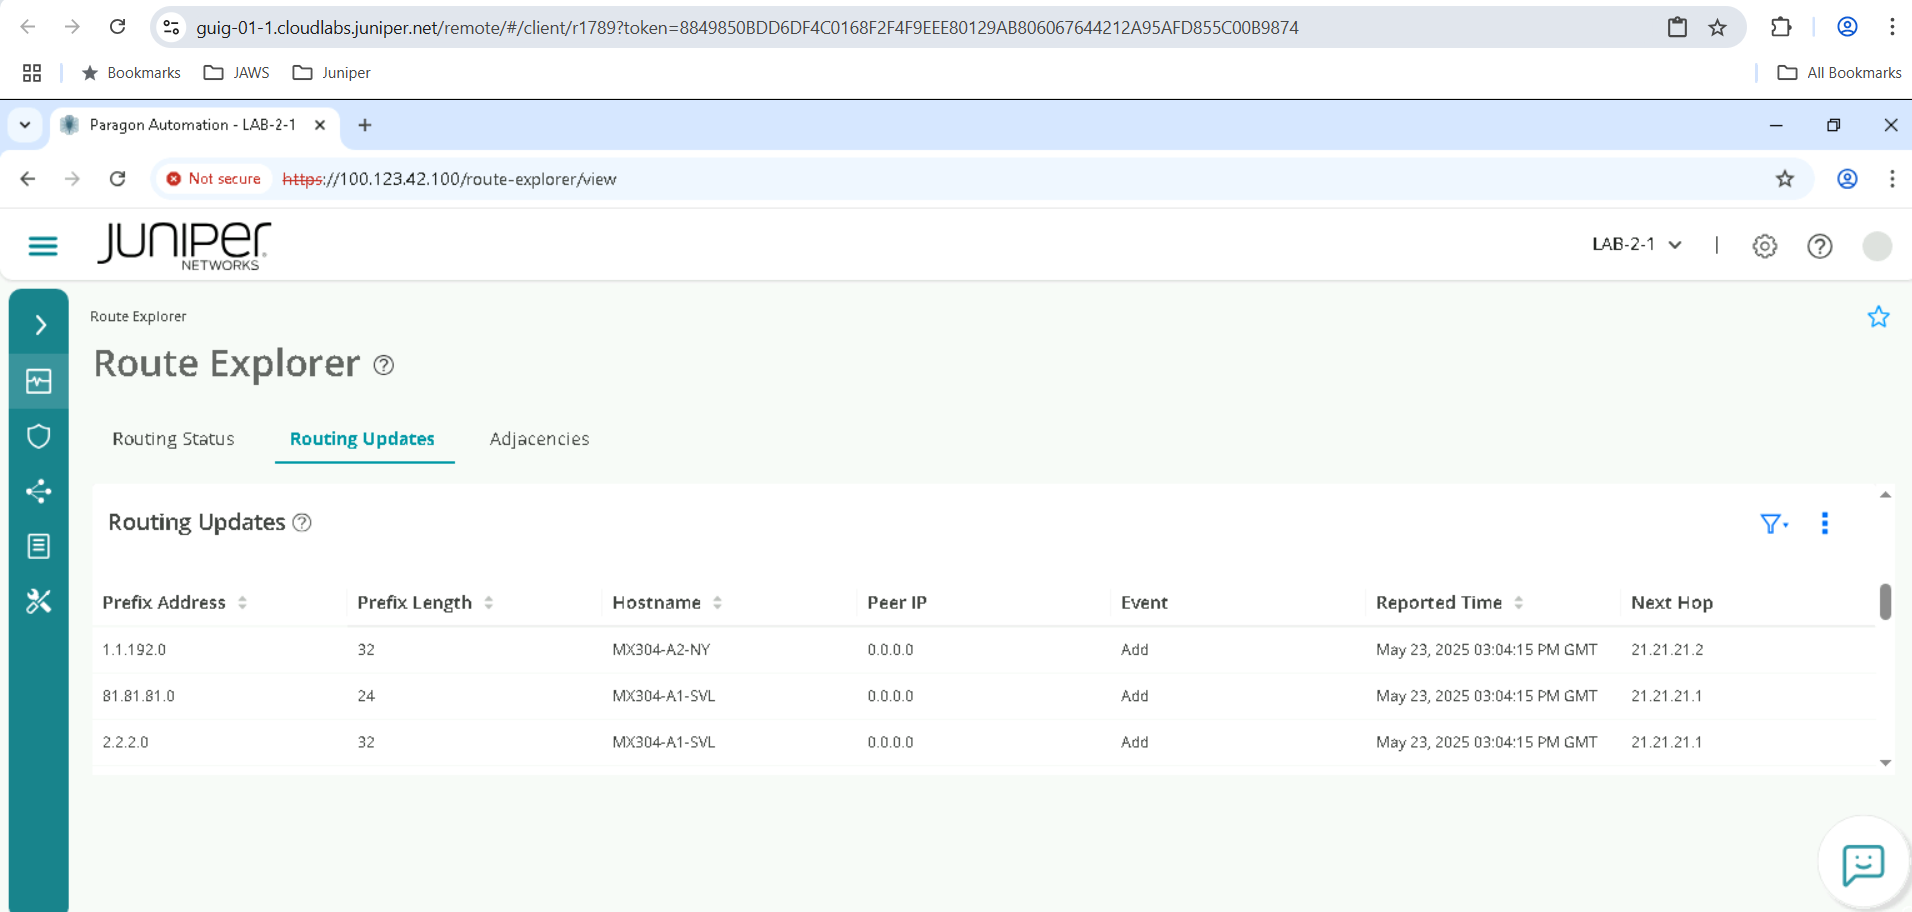Open the chat assistant bubble icon
Screen dimensions: 1912x912
coord(1863,864)
